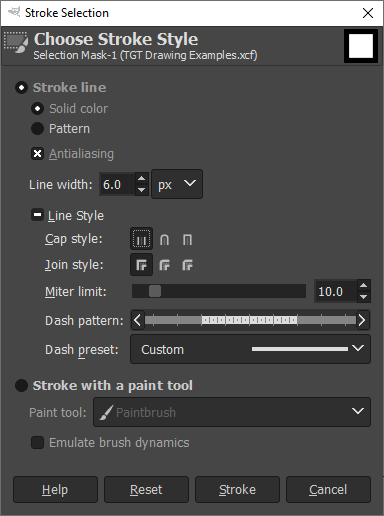Select the butt cap style icon
Screen dimensions: 384x516
click(141, 239)
